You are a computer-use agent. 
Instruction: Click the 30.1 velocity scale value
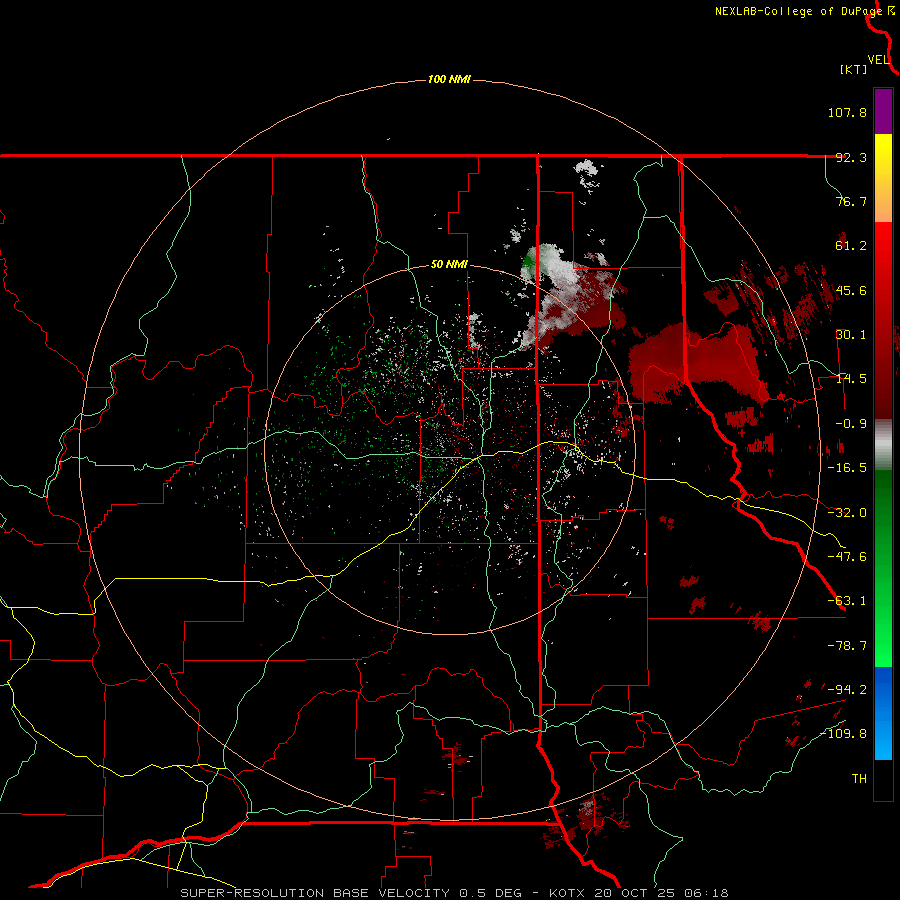[x=851, y=335]
